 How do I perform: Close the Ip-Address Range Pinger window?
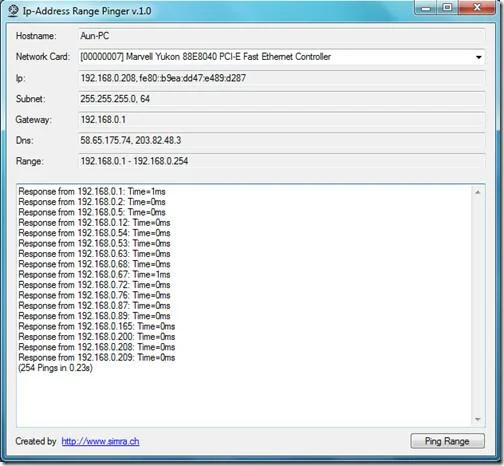(477, 8)
